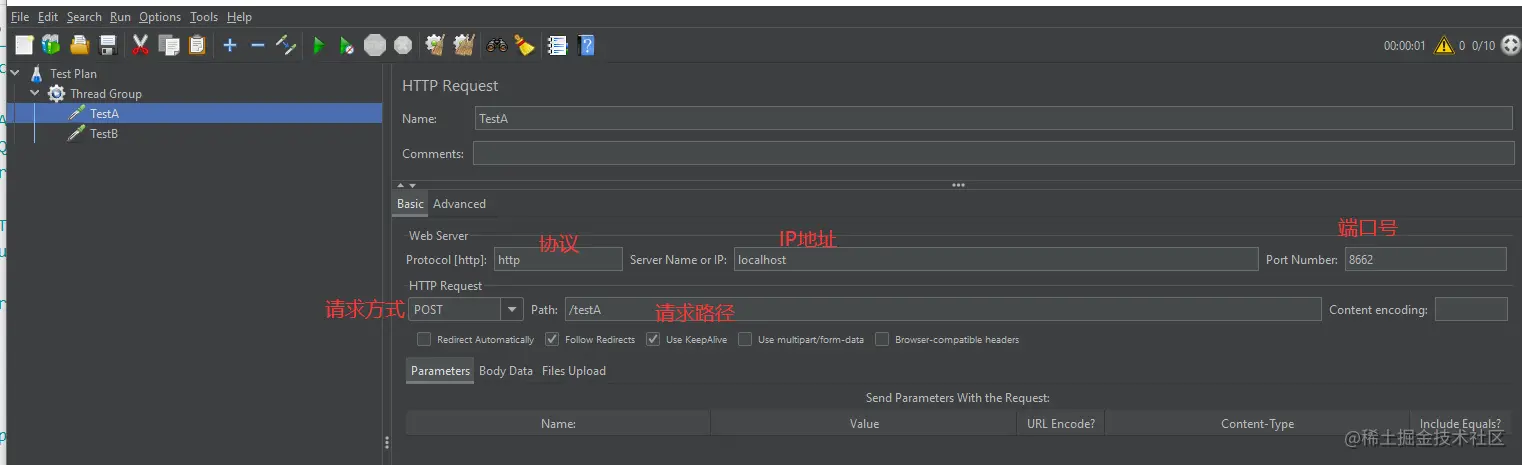Toggle the Use KeepAlive checkbox
Viewport: 1522px width, 465px height.
tap(653, 339)
